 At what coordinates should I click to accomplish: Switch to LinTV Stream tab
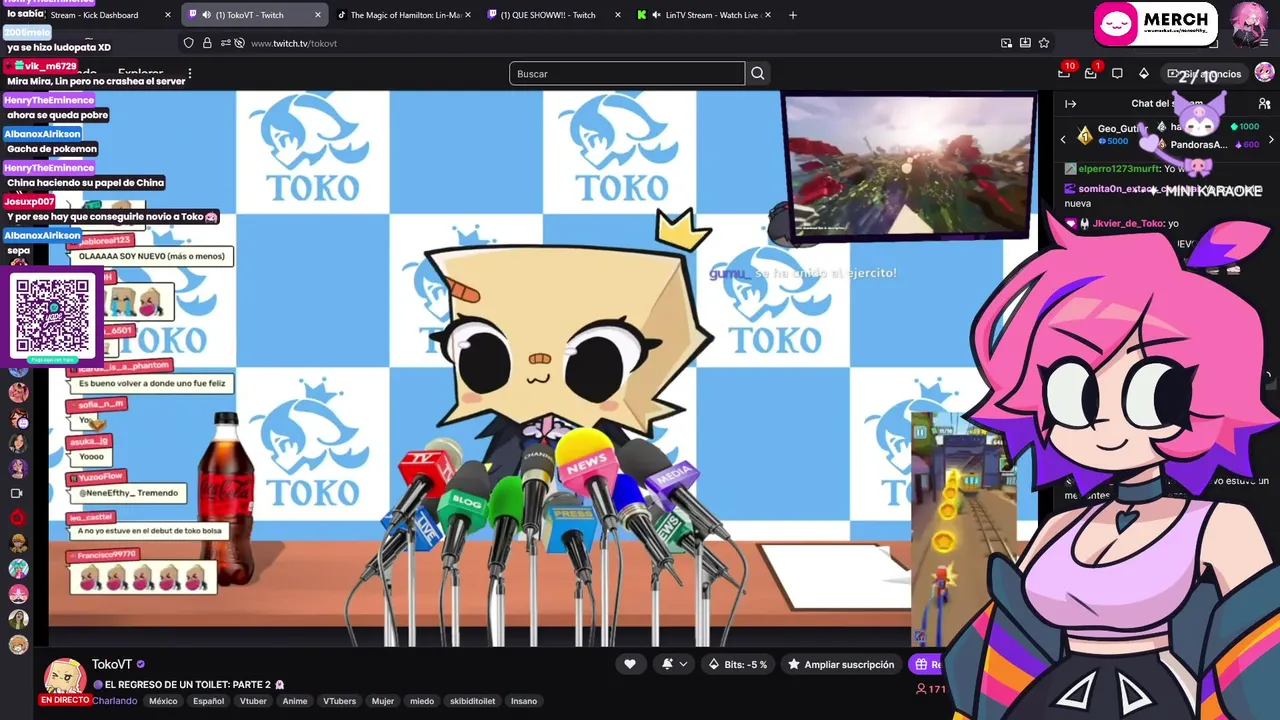[703, 15]
